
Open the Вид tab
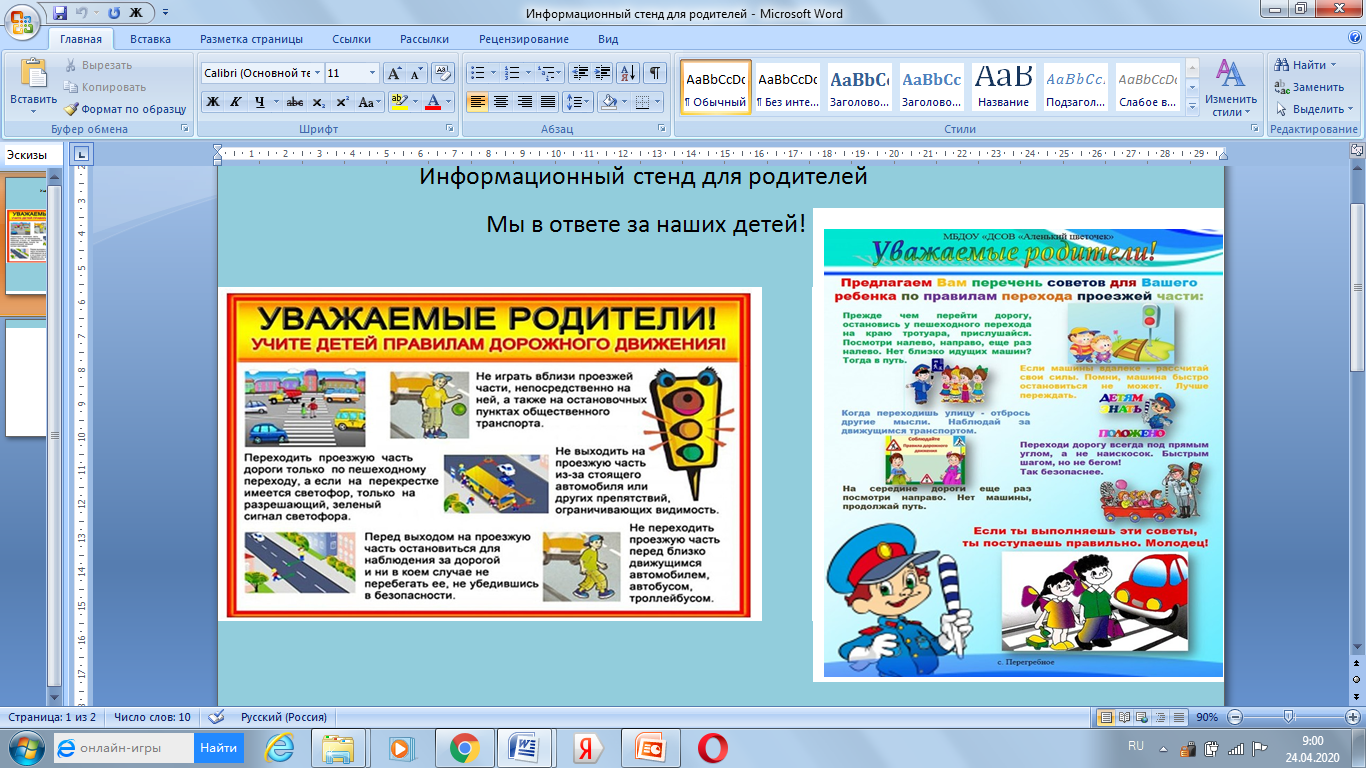click(x=608, y=39)
